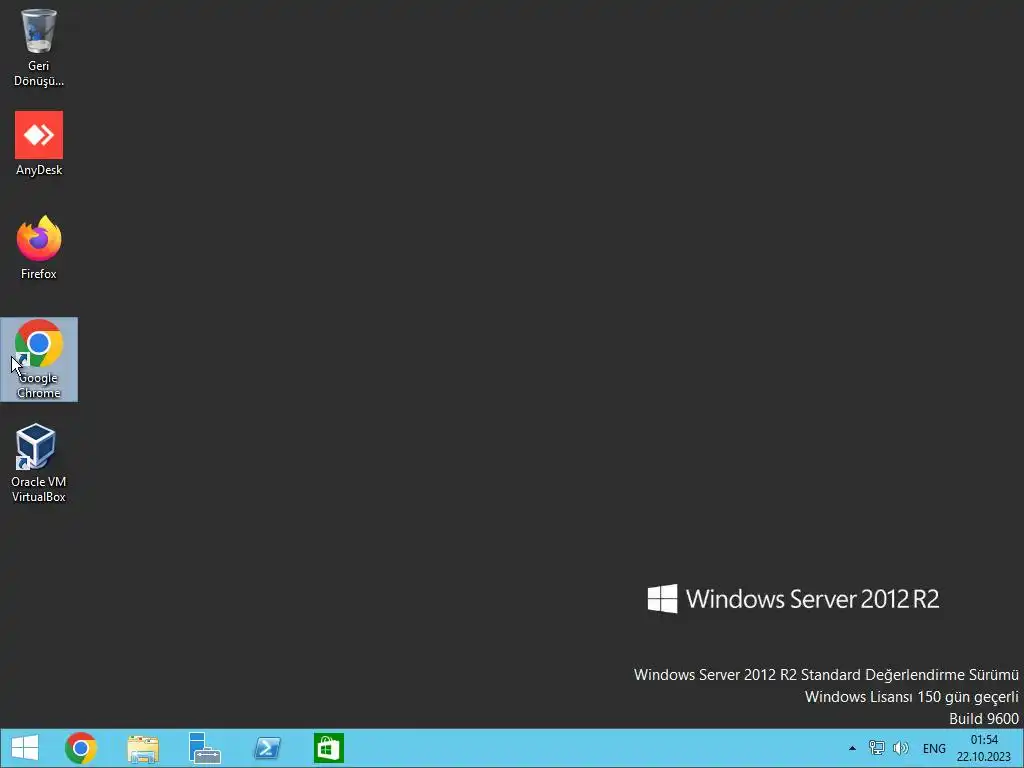
Task: Open File Explorer from the taskbar
Action: pyautogui.click(x=143, y=748)
